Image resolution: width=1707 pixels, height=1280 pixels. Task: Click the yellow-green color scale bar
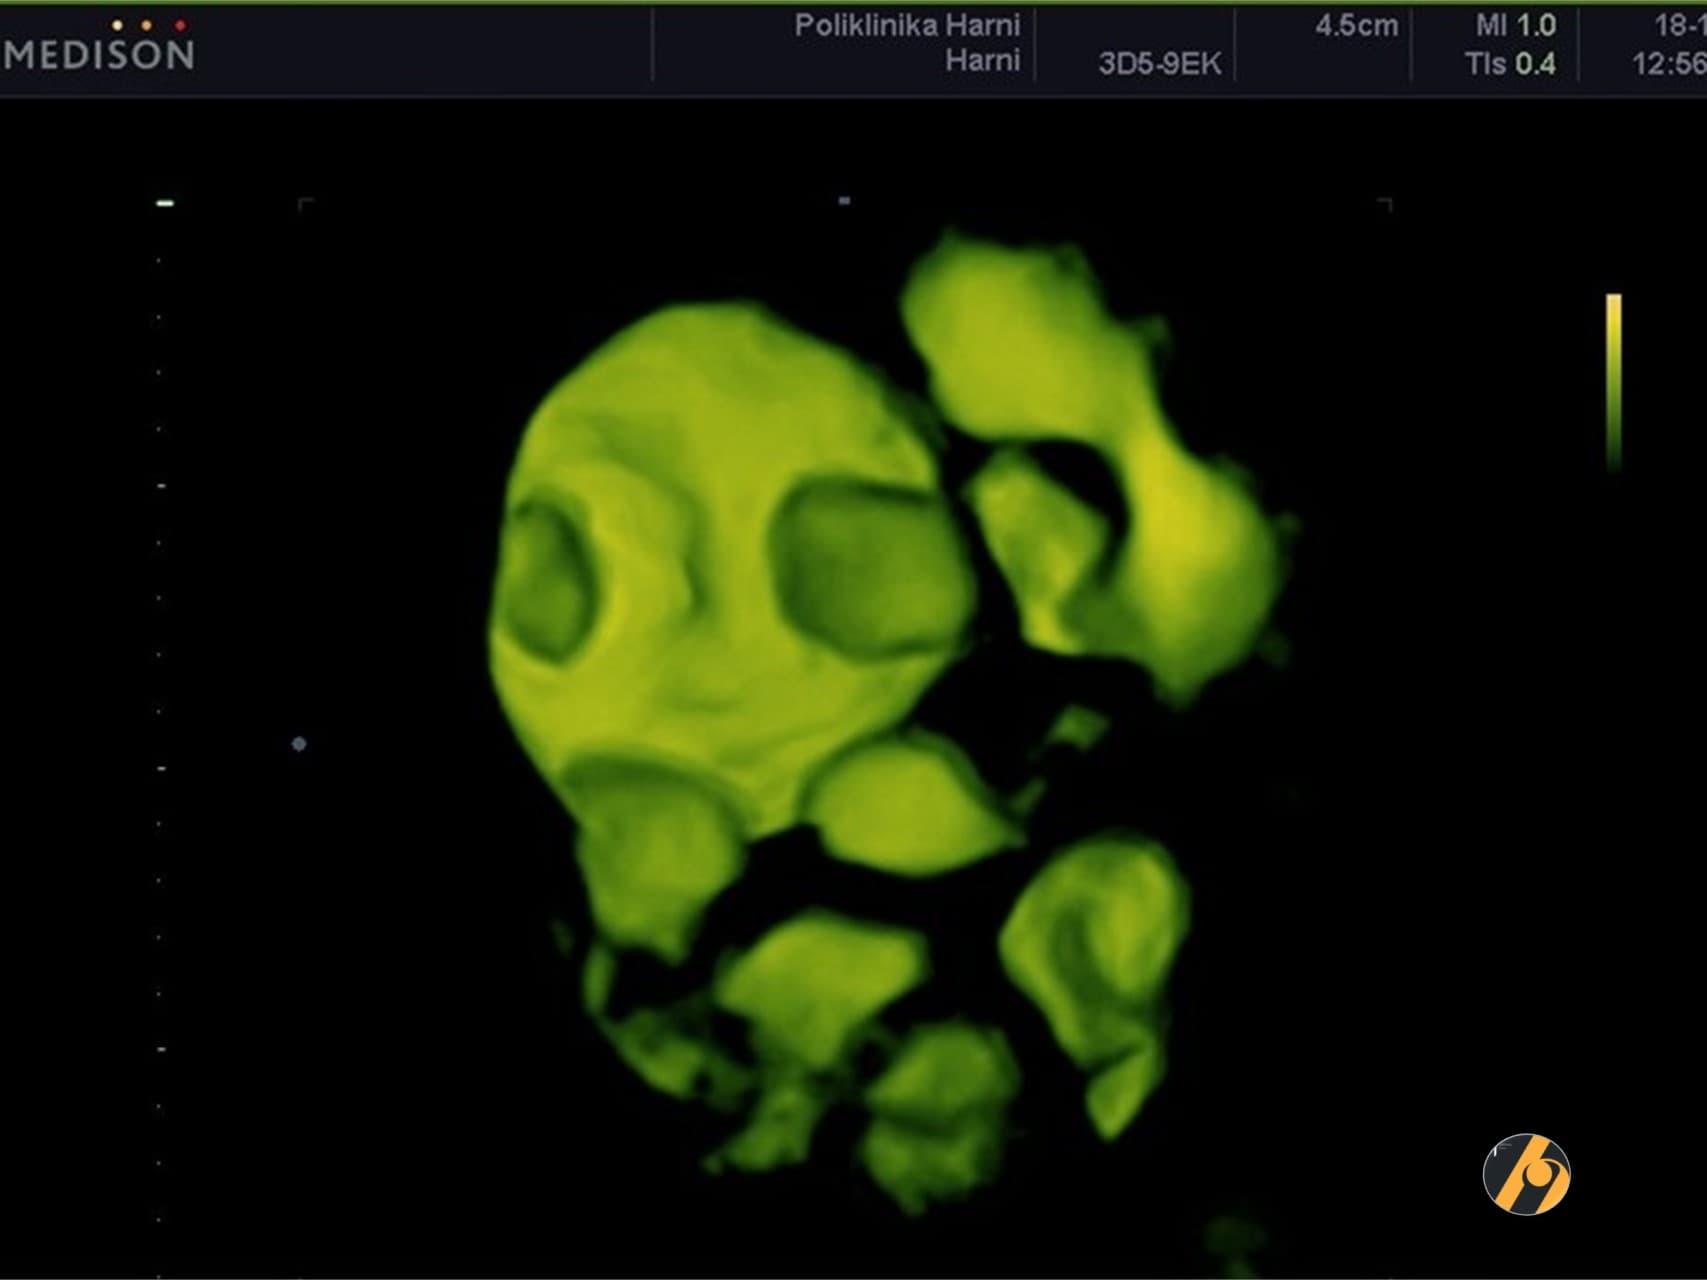pos(1613,380)
